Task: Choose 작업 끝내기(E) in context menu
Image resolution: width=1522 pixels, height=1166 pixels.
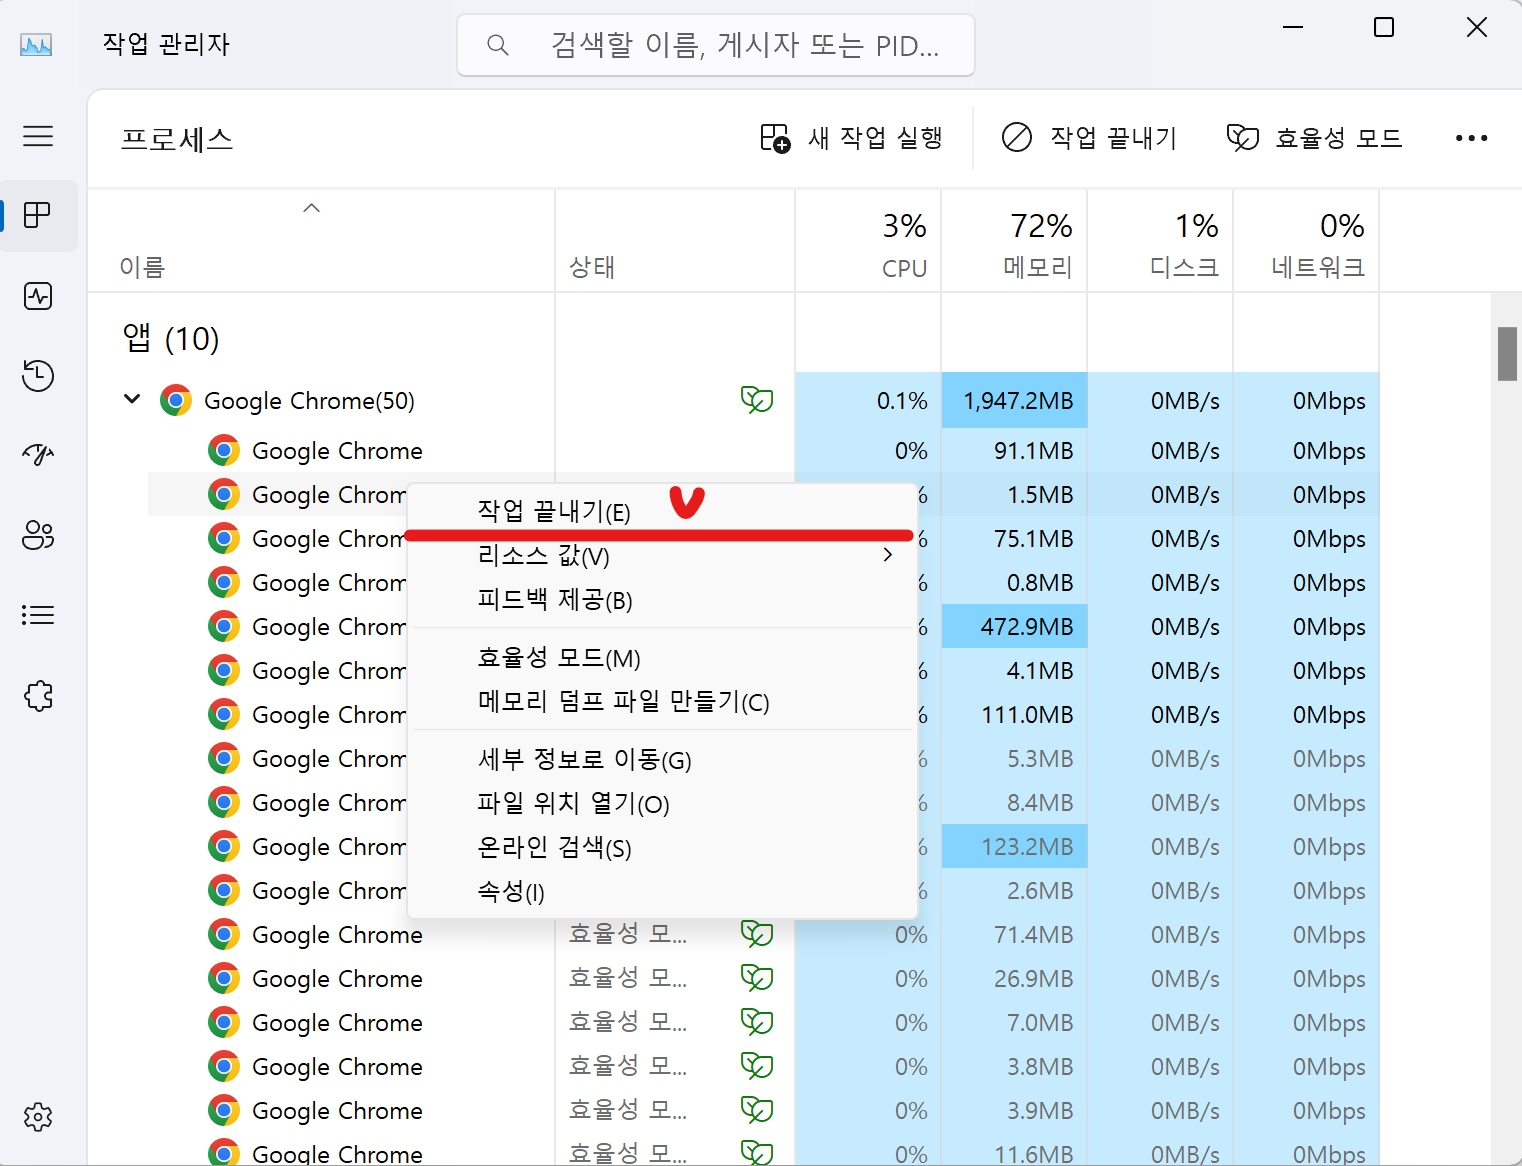Action: pos(663,512)
